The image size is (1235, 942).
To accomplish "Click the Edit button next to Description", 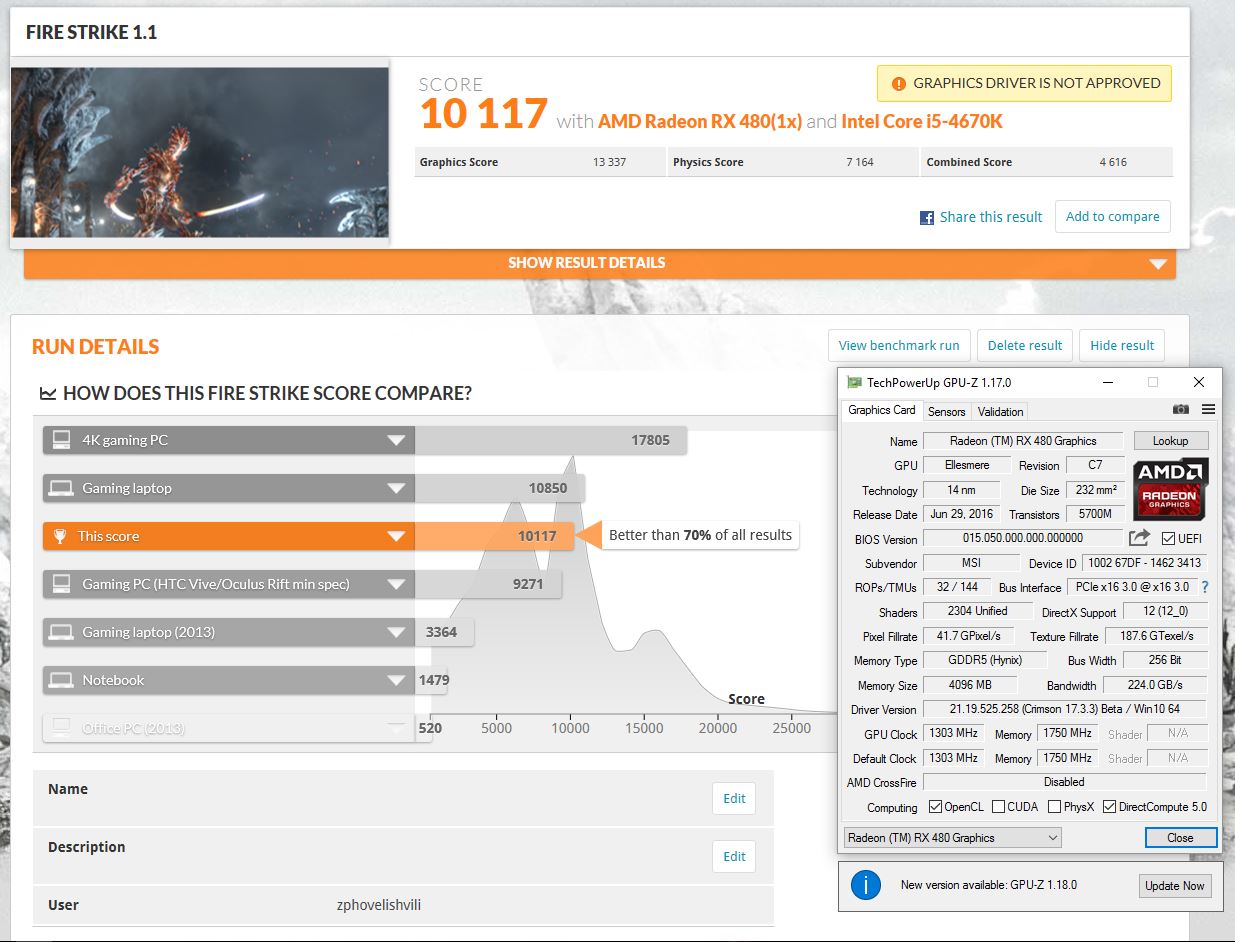I will click(734, 857).
